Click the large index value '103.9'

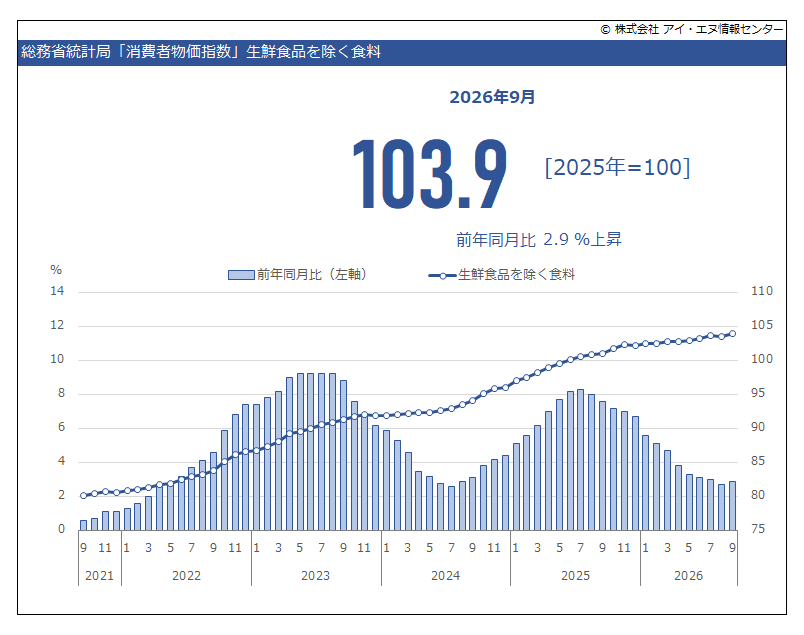tap(430, 174)
